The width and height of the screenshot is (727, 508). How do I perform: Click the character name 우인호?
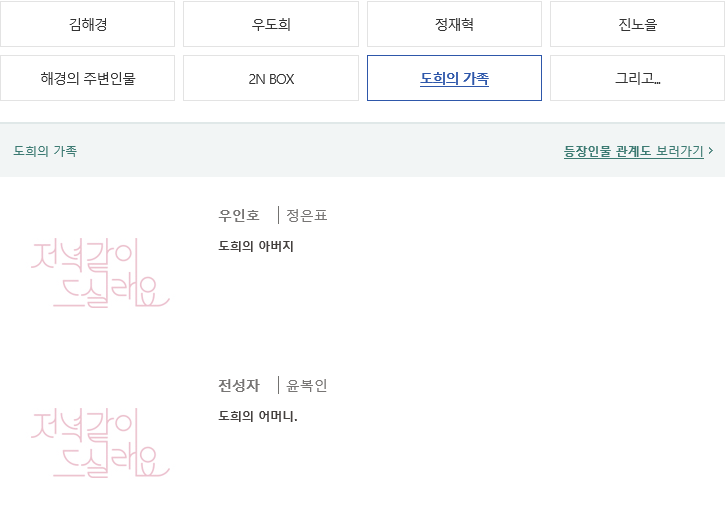(x=239, y=216)
